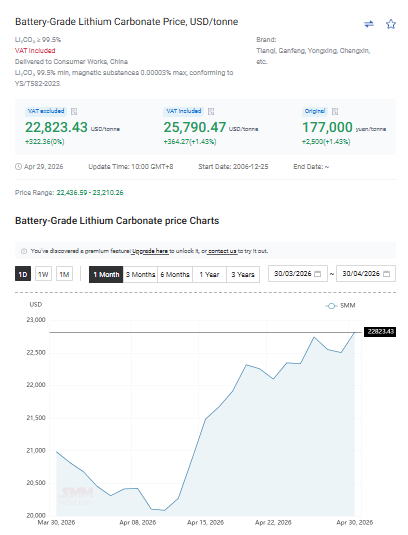
Task: Open calendar icon in end date field
Action: pos(386,274)
